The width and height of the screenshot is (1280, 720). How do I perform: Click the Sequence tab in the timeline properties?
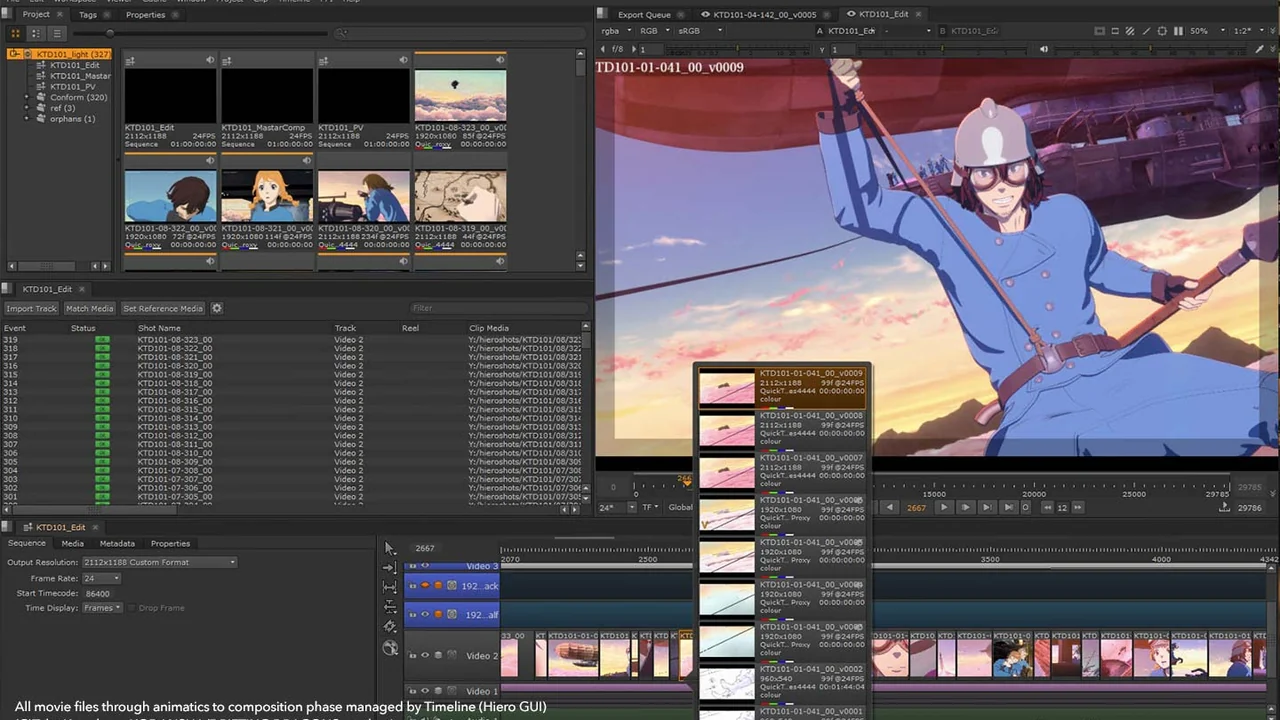pyautogui.click(x=27, y=543)
